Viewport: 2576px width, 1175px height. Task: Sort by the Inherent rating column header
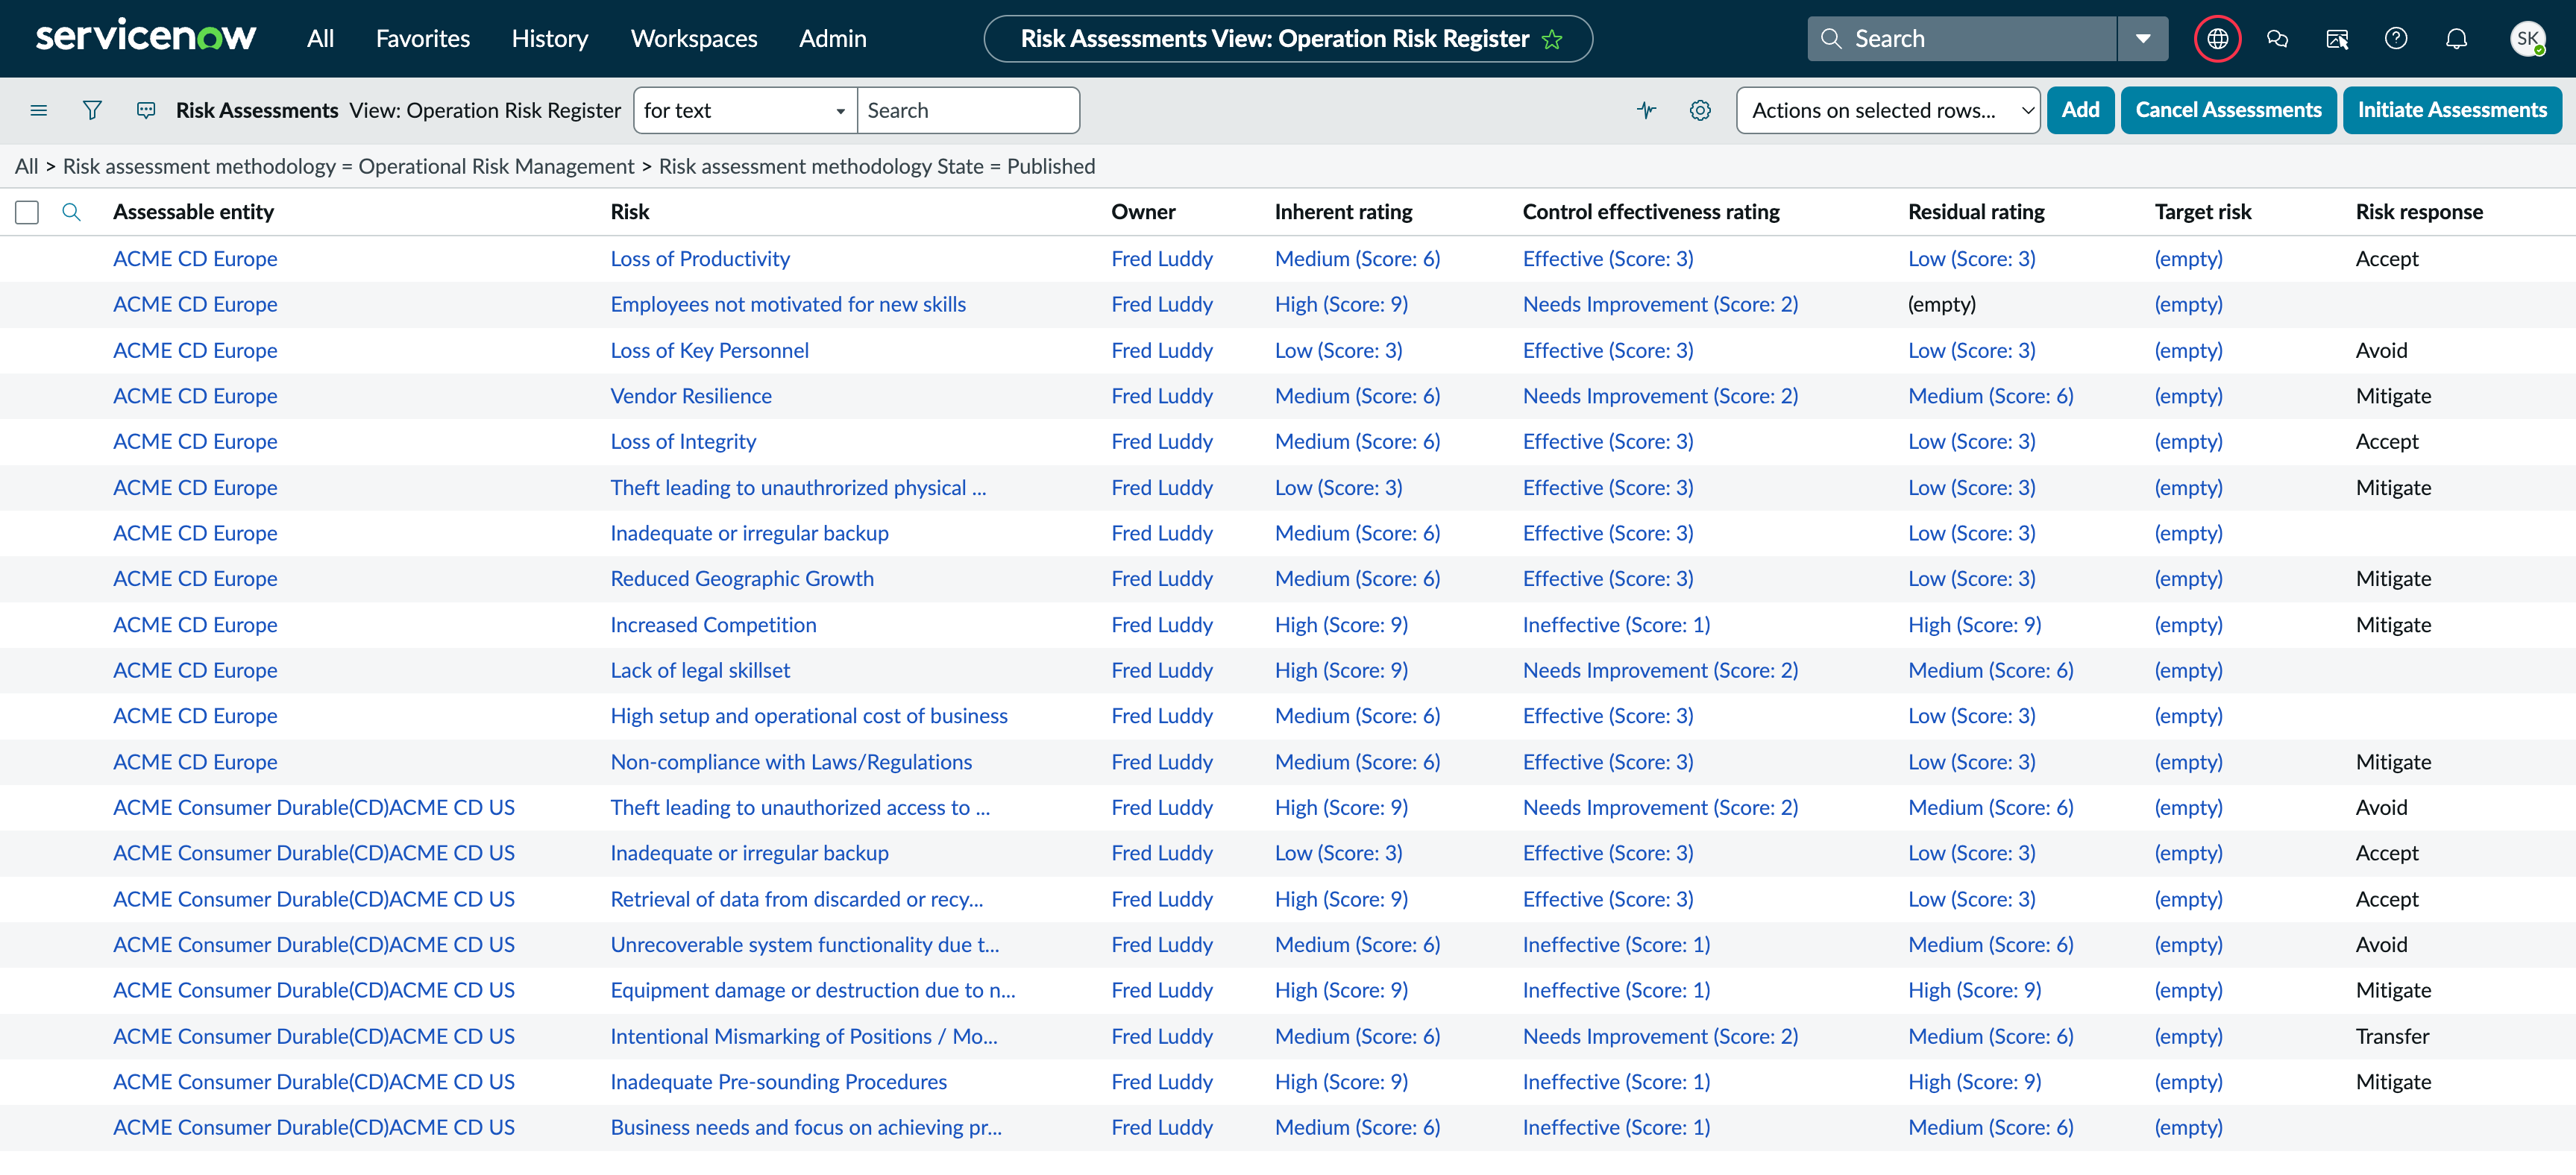(x=1343, y=211)
